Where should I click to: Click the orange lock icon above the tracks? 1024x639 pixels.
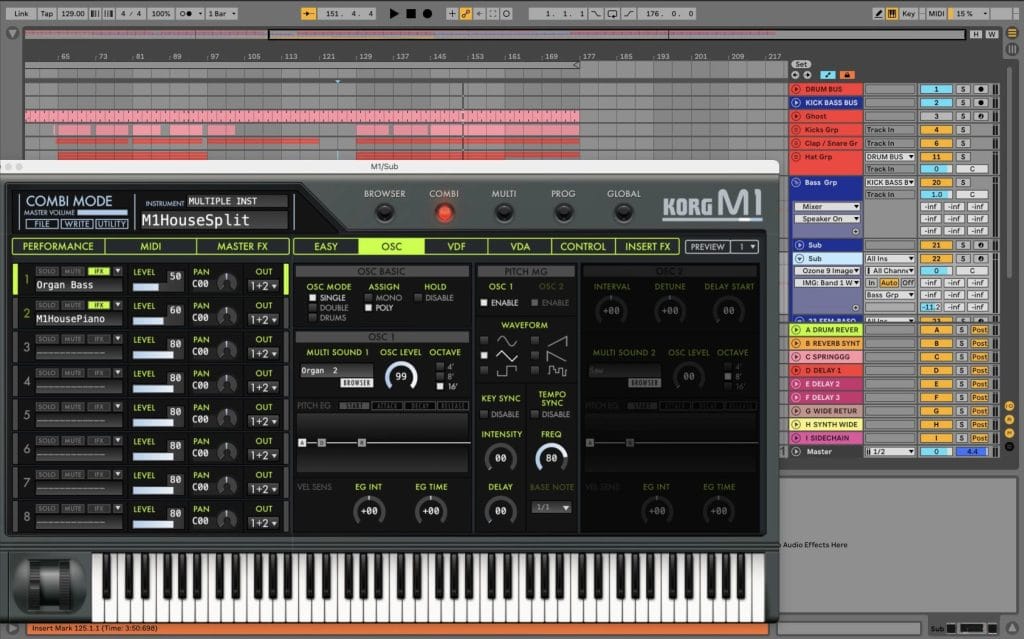tap(847, 75)
